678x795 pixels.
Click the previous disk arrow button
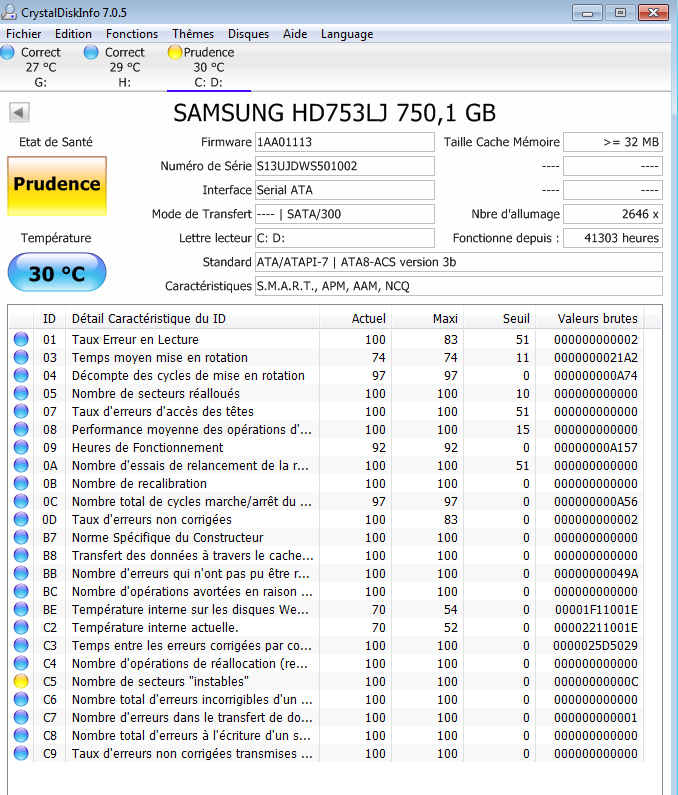coord(19,112)
